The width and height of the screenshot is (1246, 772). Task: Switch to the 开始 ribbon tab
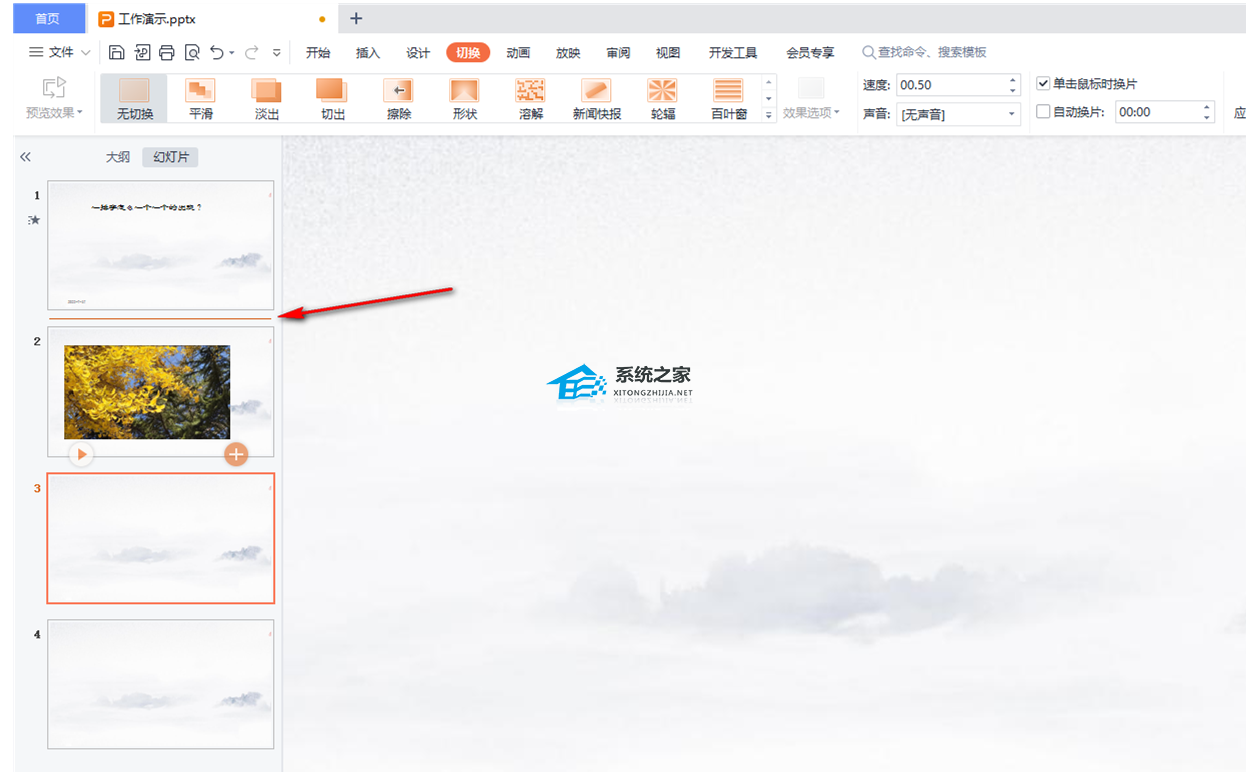tap(318, 53)
